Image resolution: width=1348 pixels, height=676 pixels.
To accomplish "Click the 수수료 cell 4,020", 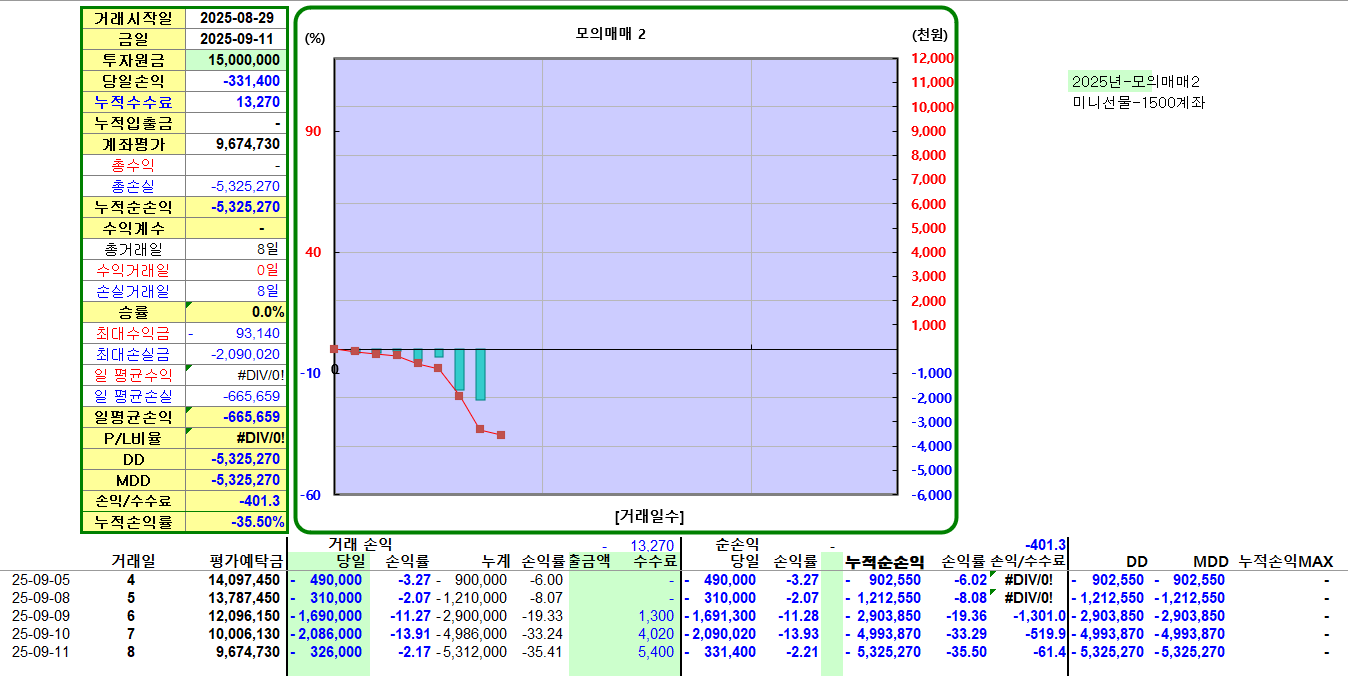I will [658, 634].
